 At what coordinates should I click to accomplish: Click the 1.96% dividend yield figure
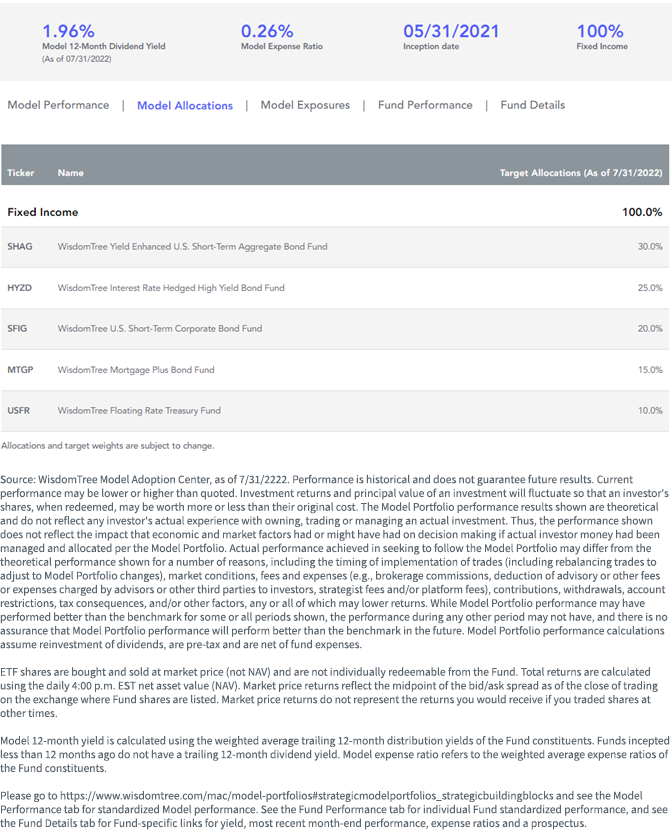[x=68, y=31]
